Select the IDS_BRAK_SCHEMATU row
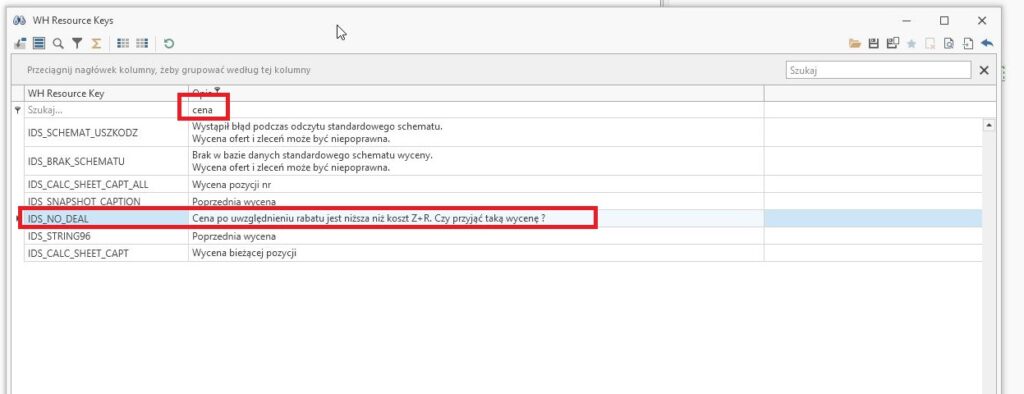The image size is (1024, 394). click(x=503, y=161)
